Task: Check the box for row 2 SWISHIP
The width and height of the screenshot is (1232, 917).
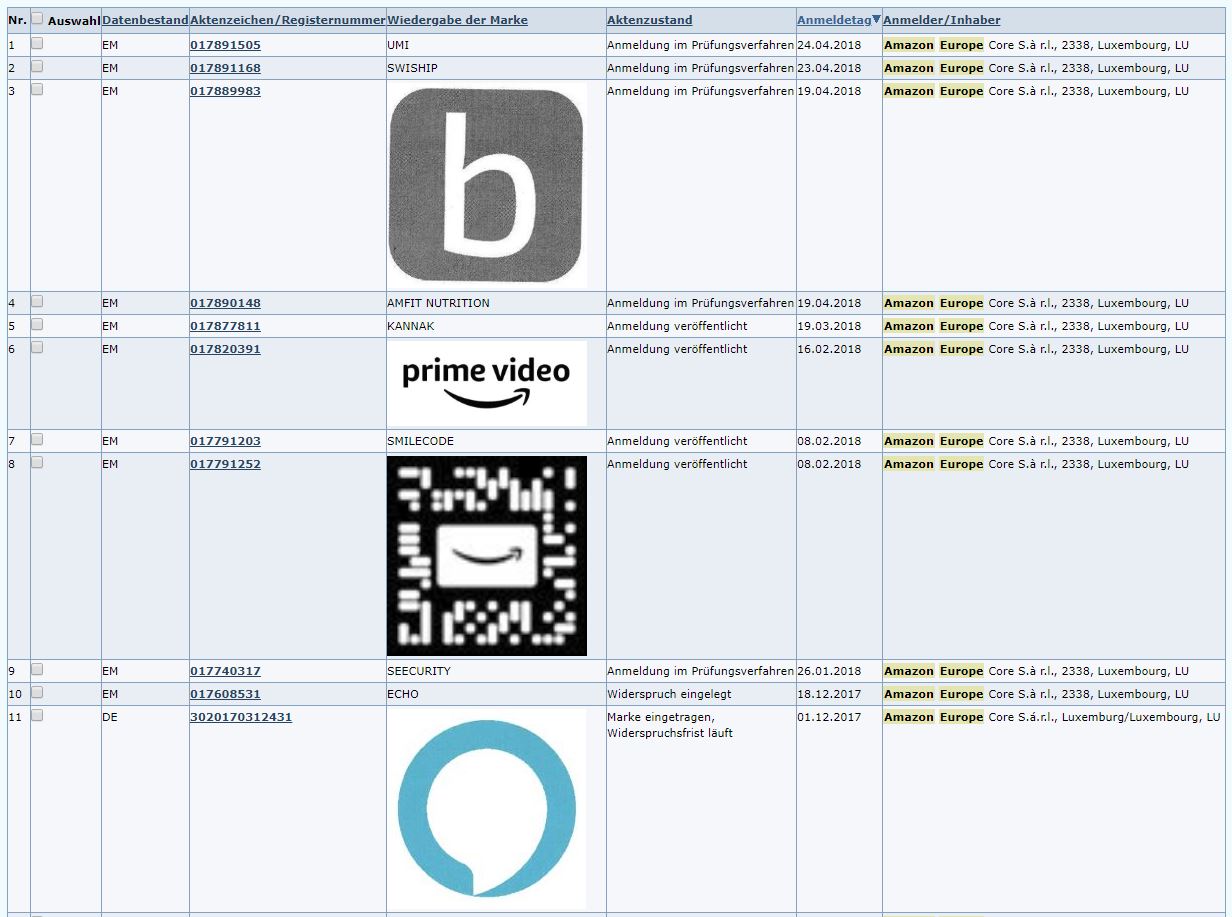Action: (37, 66)
